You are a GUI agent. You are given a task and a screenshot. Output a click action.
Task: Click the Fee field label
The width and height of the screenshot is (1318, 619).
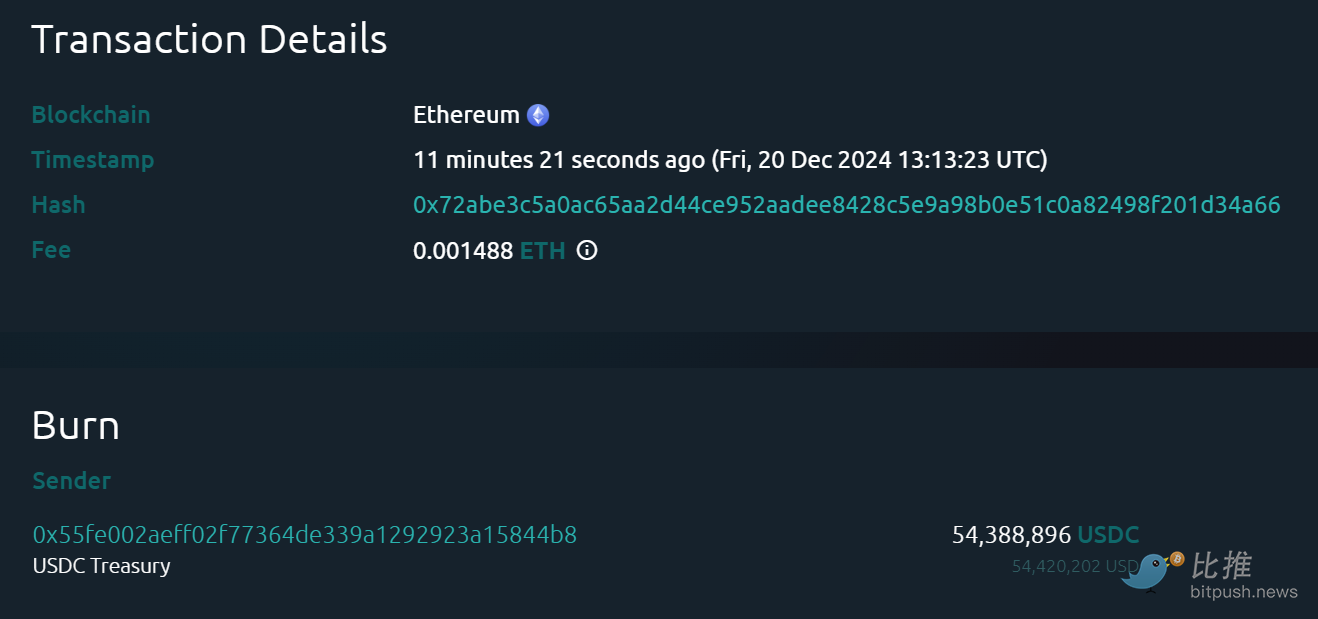click(51, 250)
